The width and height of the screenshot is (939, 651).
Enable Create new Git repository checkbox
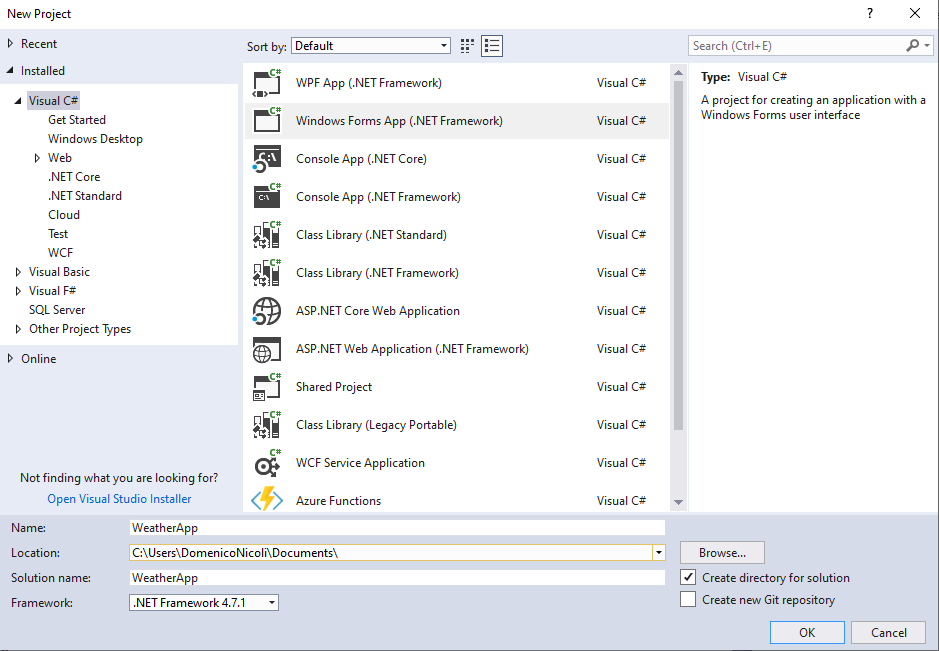click(x=688, y=599)
